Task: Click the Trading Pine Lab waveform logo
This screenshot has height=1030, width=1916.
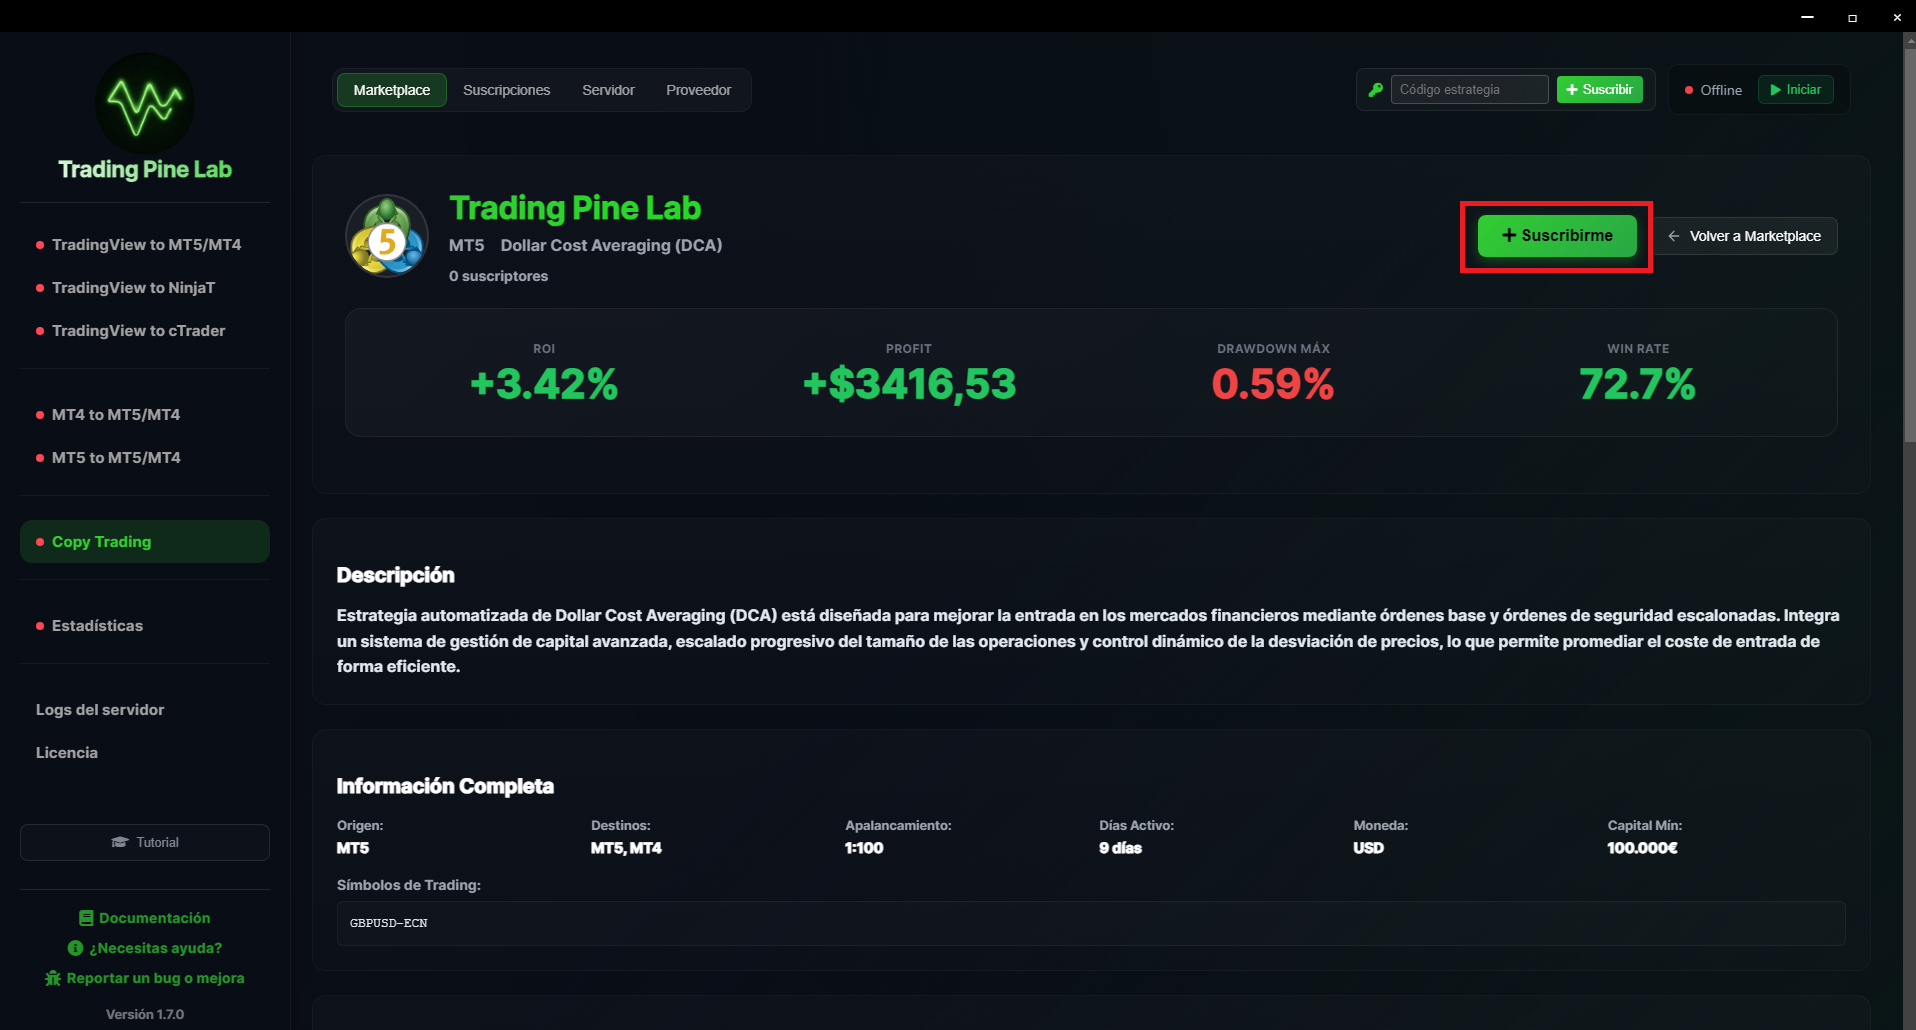Action: tap(145, 103)
